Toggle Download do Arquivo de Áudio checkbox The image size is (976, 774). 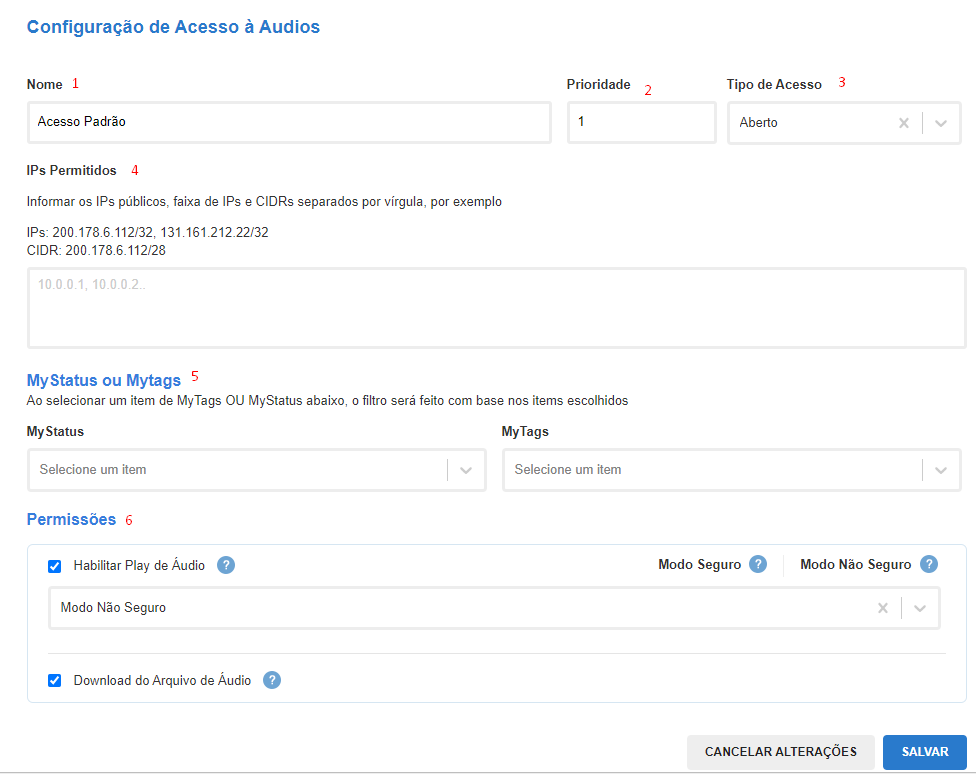point(55,681)
